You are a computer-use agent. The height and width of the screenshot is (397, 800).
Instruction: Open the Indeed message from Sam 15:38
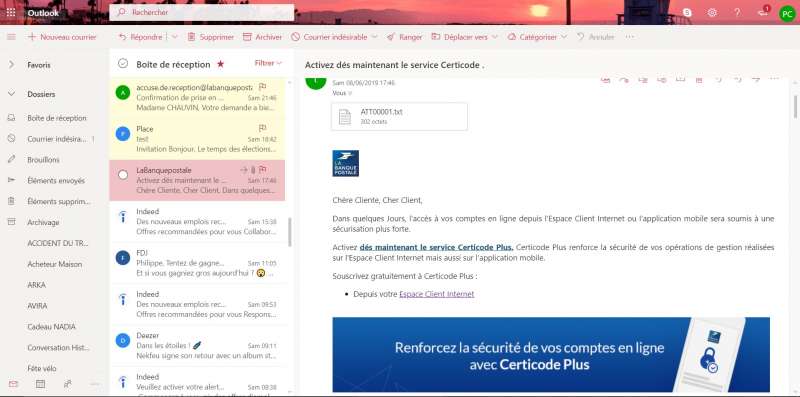[x=197, y=221]
